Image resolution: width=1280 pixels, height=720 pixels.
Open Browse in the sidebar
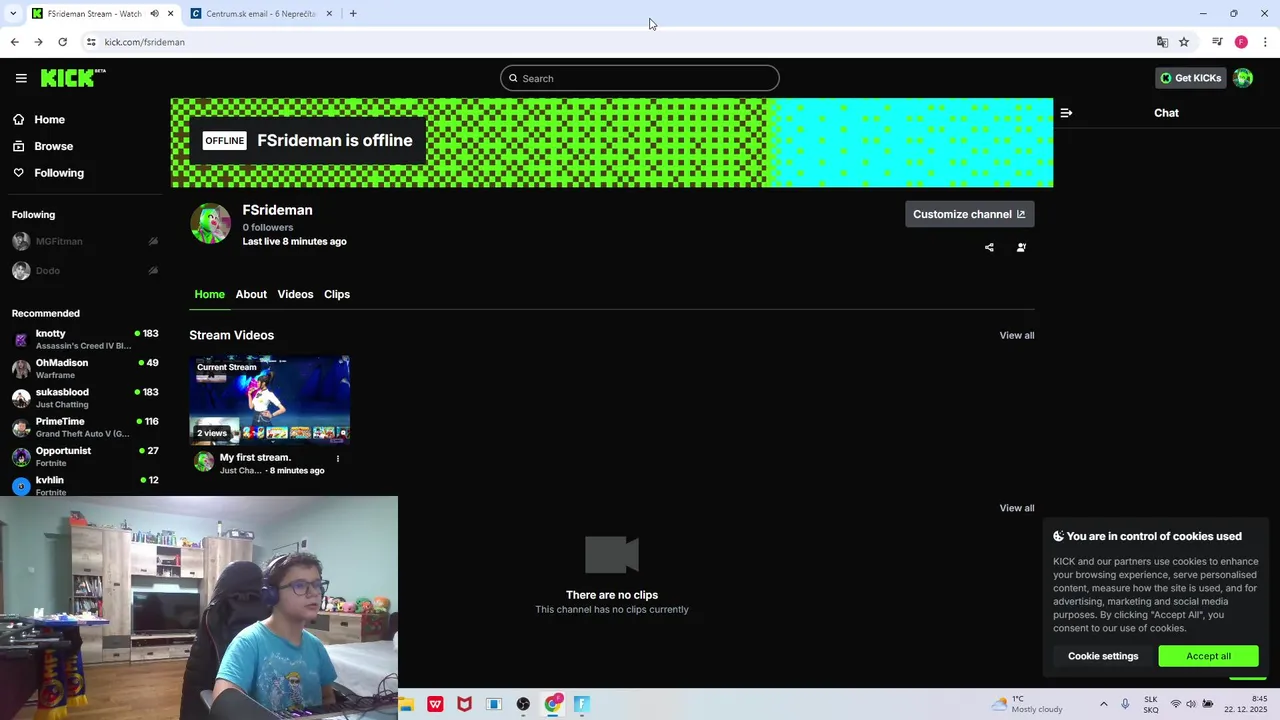tap(43, 146)
